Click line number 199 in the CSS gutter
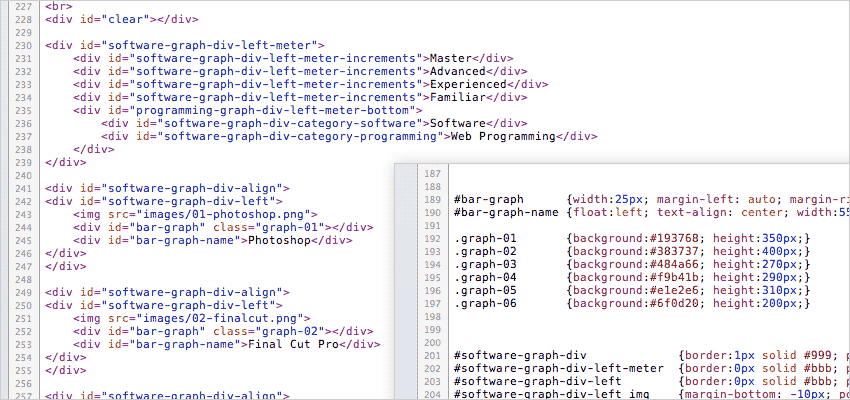Viewport: 850px width, 400px height. coord(432,329)
